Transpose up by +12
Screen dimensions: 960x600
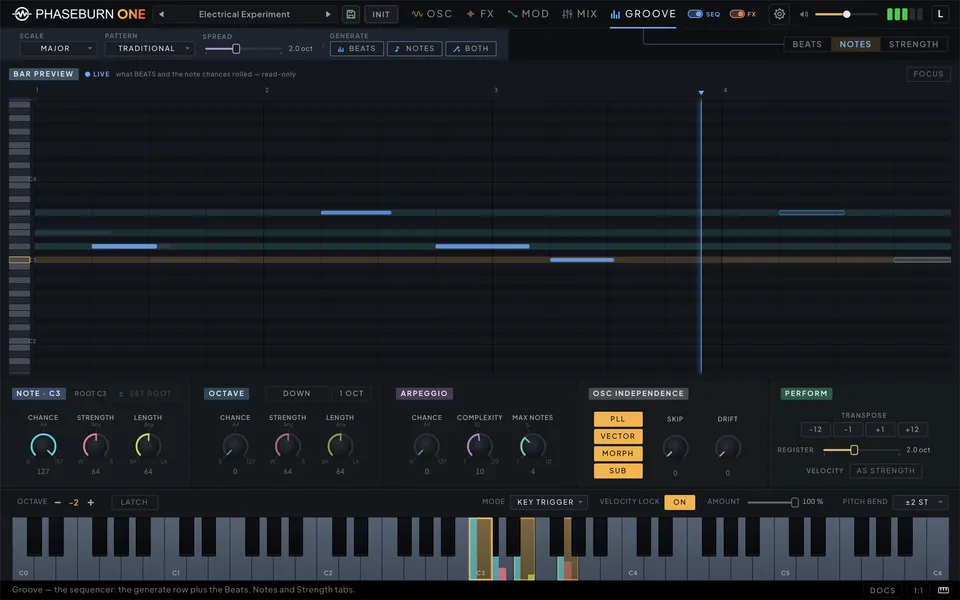pos(912,430)
